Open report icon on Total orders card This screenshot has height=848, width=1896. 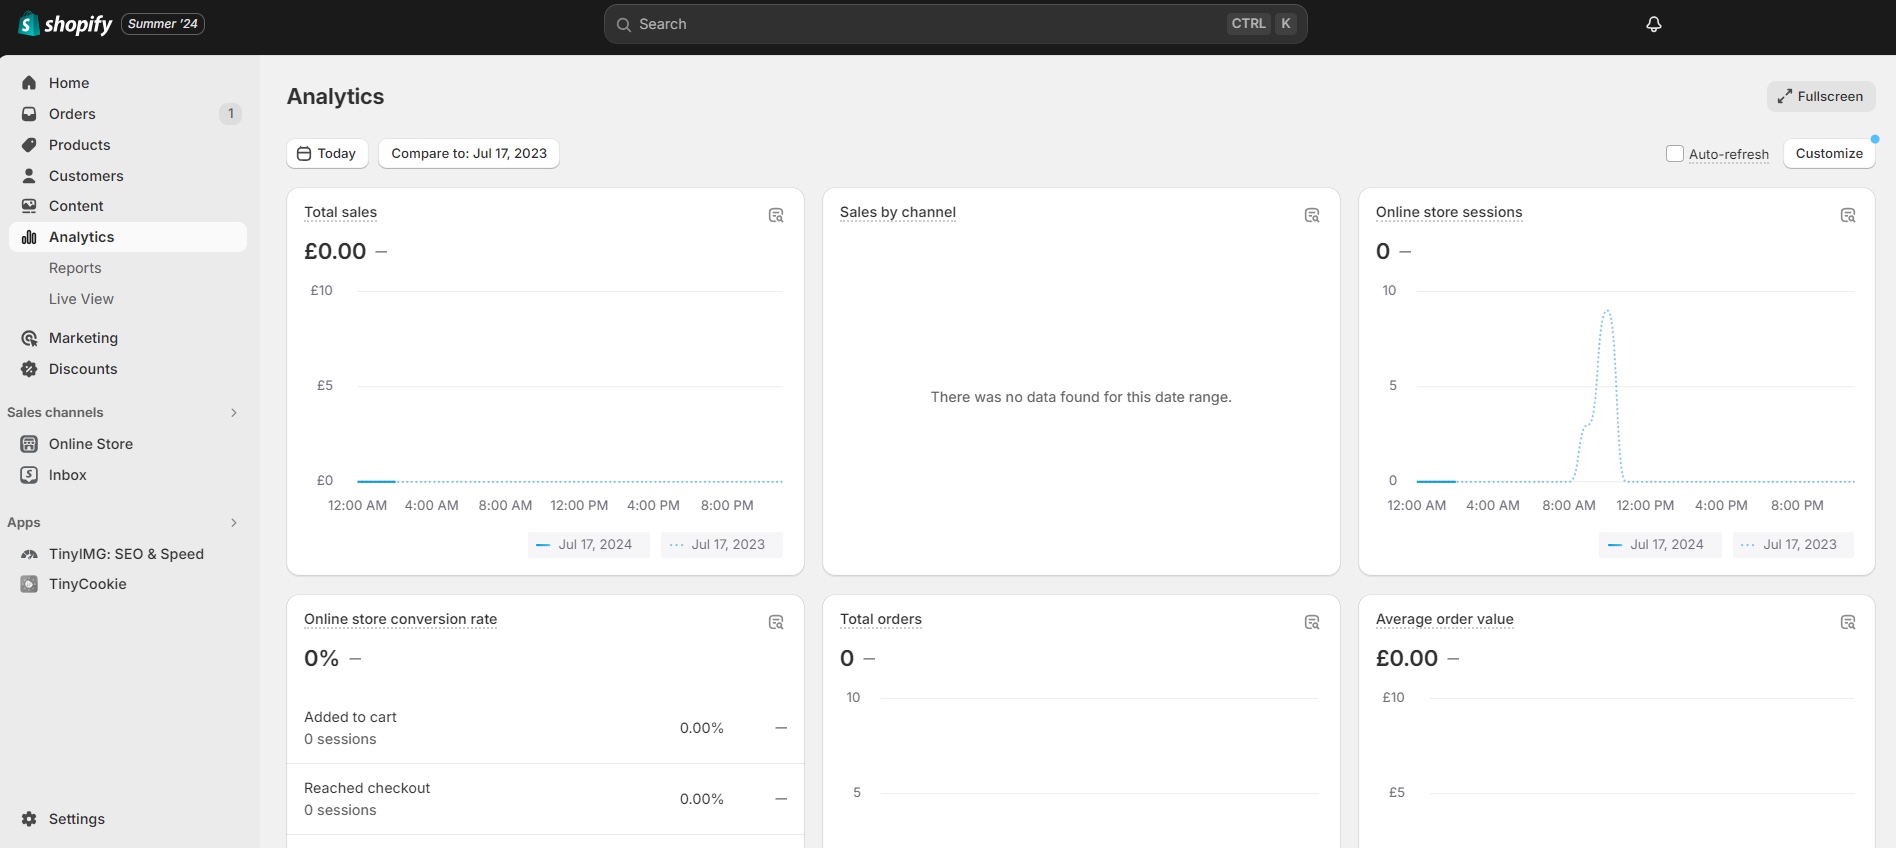tap(1312, 622)
